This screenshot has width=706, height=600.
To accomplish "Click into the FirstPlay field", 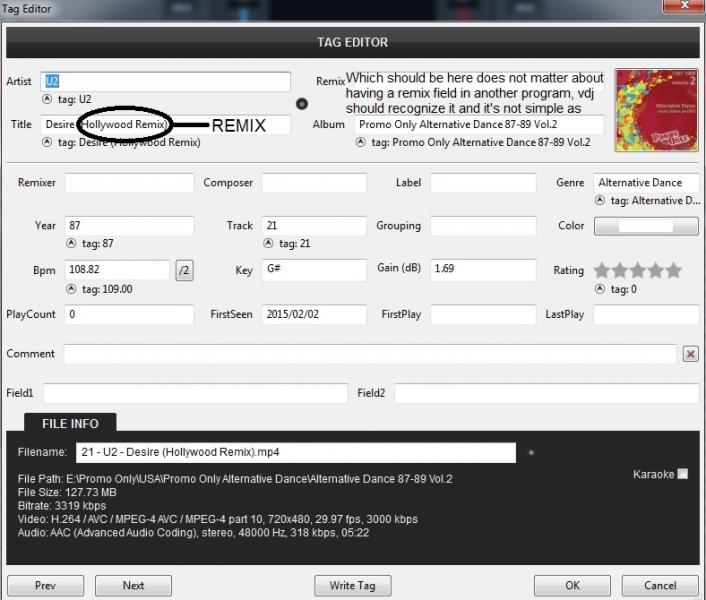I will coord(483,314).
